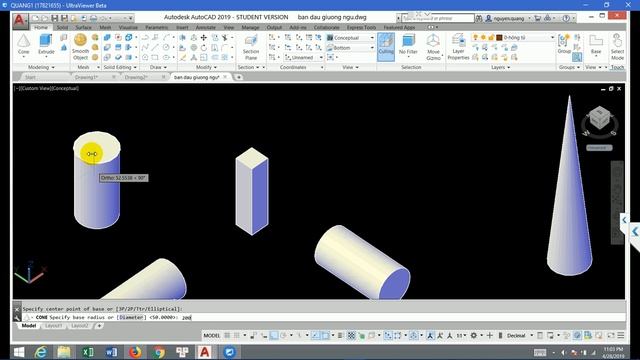This screenshot has height=360, width=640.
Task: Open the Unnamed UCS dropdown
Action: (304, 58)
